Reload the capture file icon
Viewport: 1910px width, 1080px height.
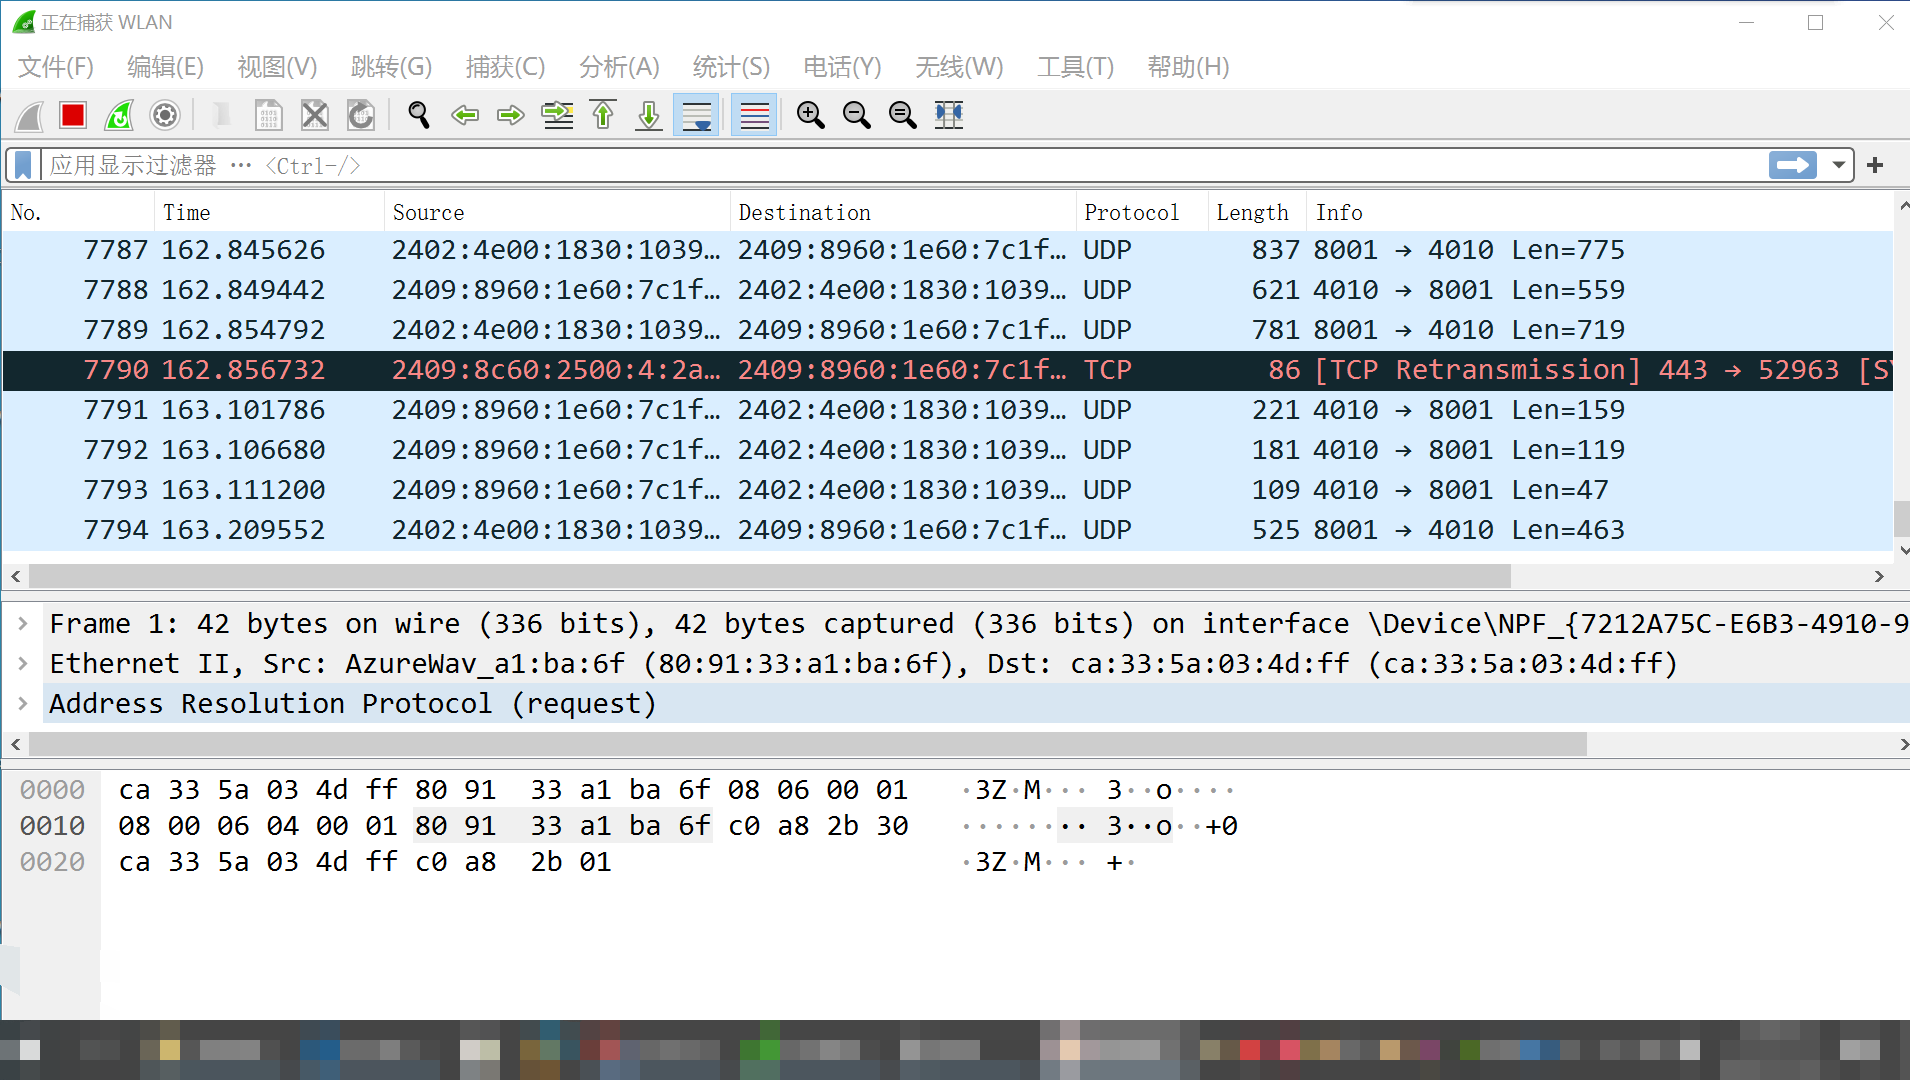(x=361, y=116)
